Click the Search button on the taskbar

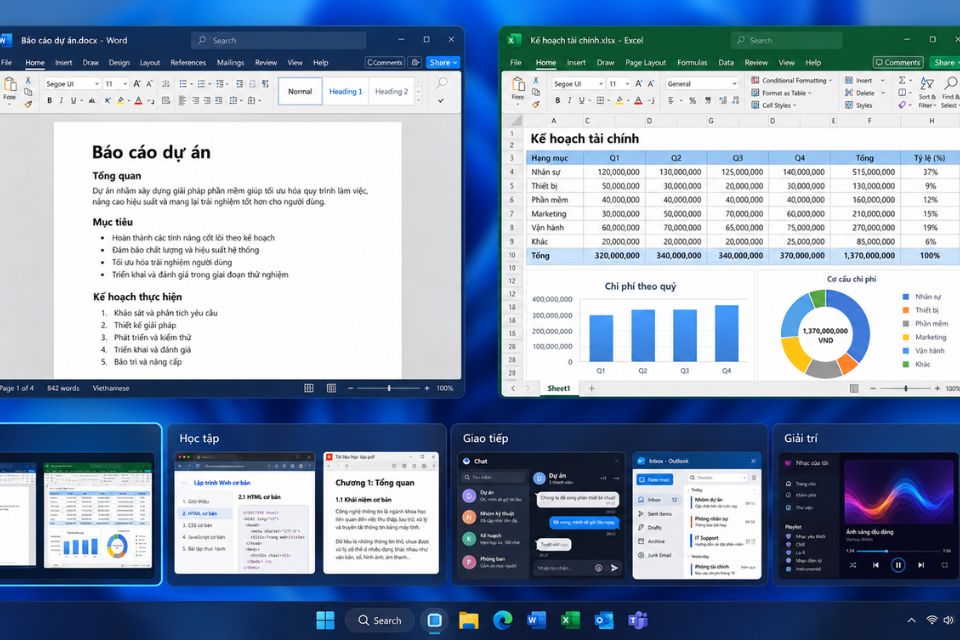pos(380,620)
